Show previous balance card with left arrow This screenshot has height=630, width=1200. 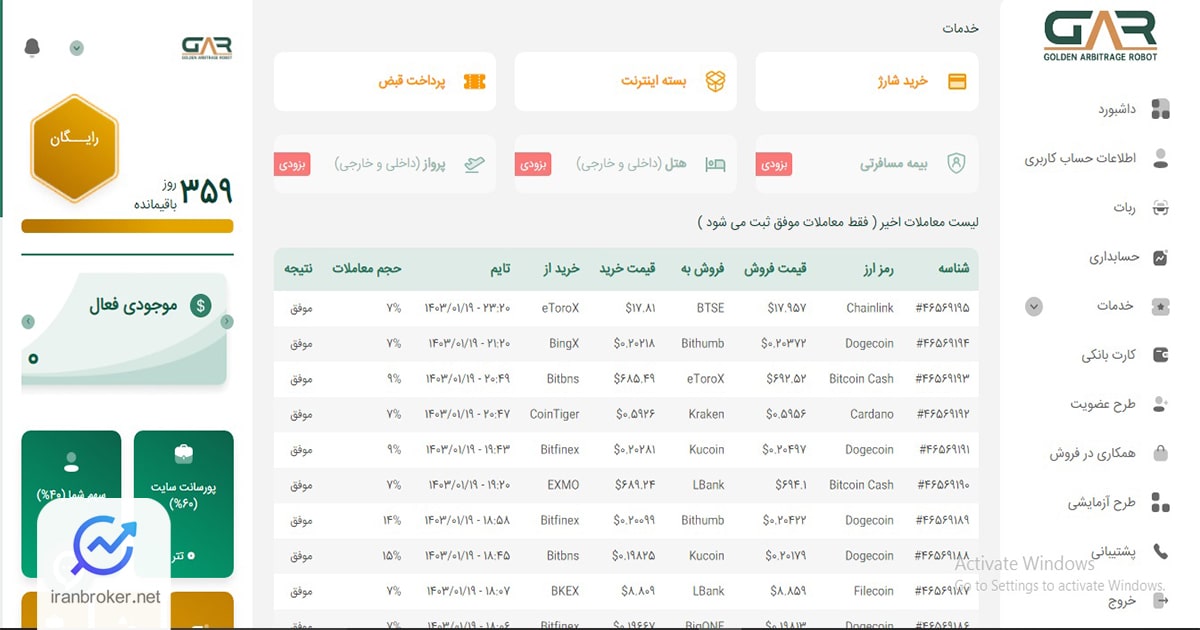tap(28, 322)
